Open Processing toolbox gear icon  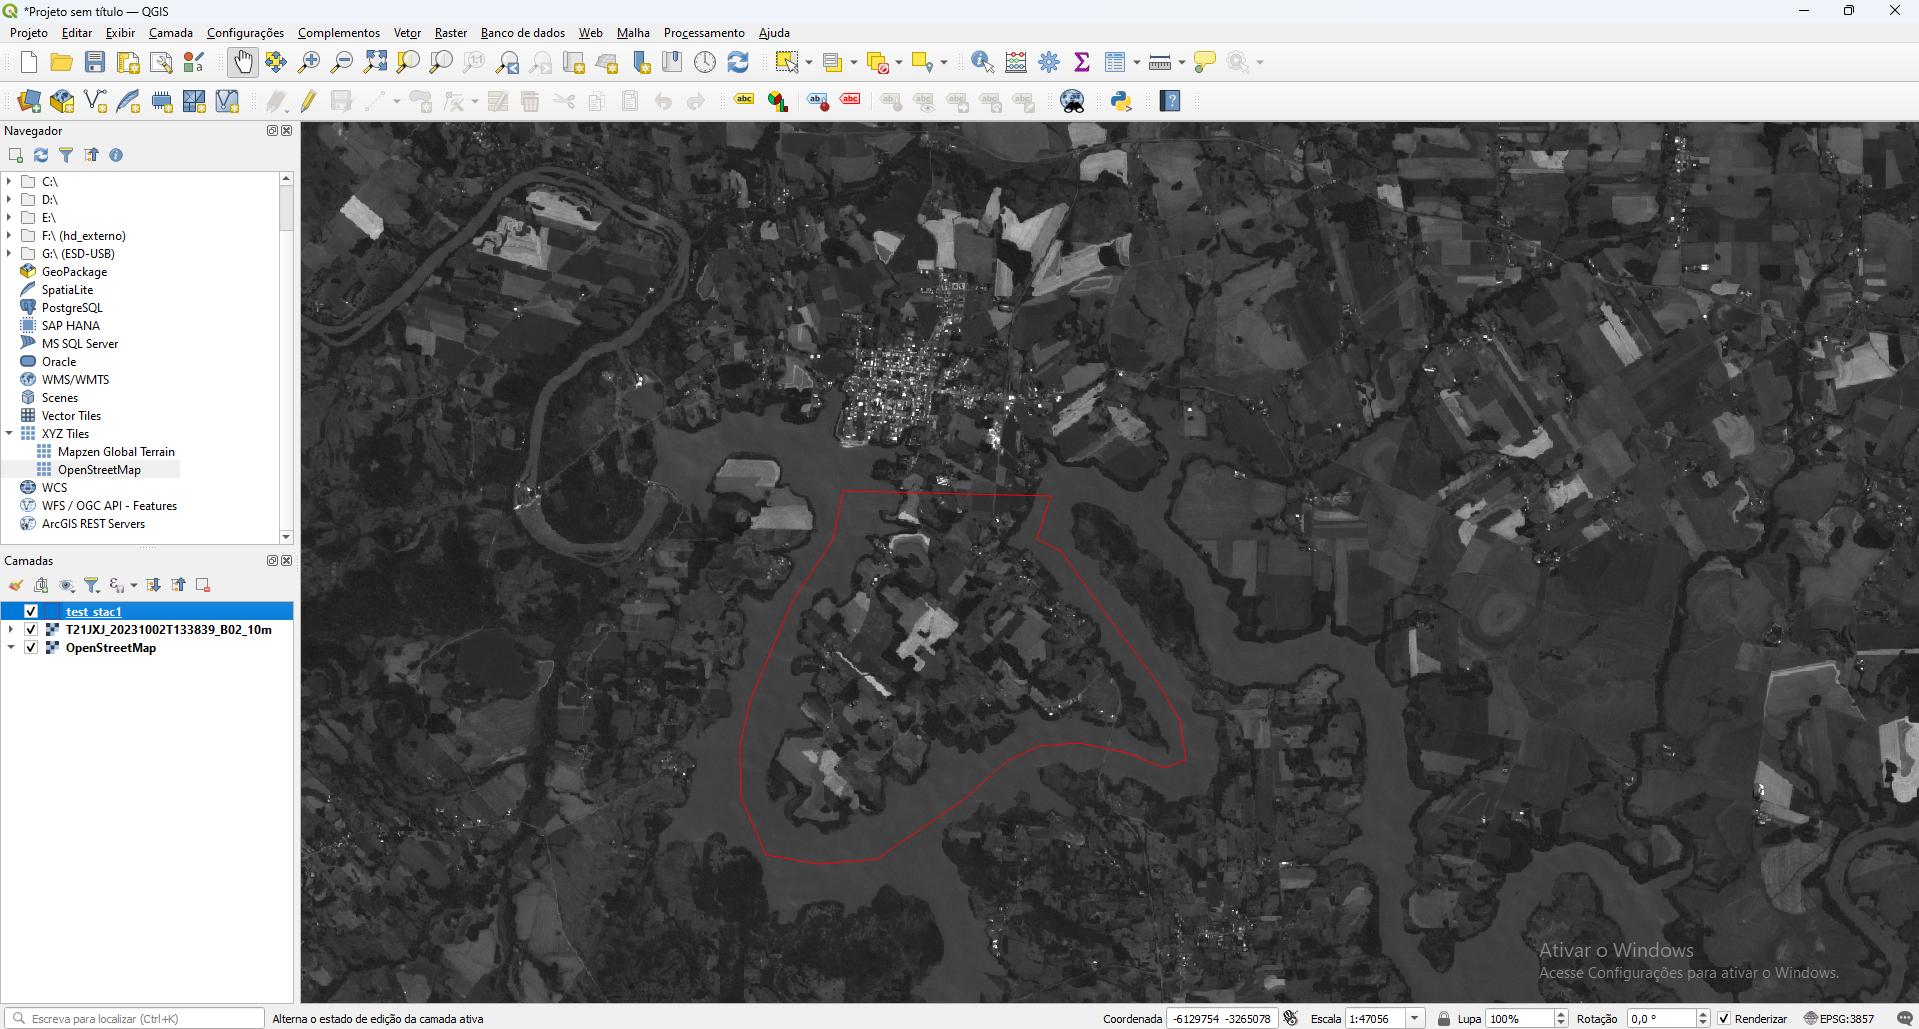point(1049,62)
